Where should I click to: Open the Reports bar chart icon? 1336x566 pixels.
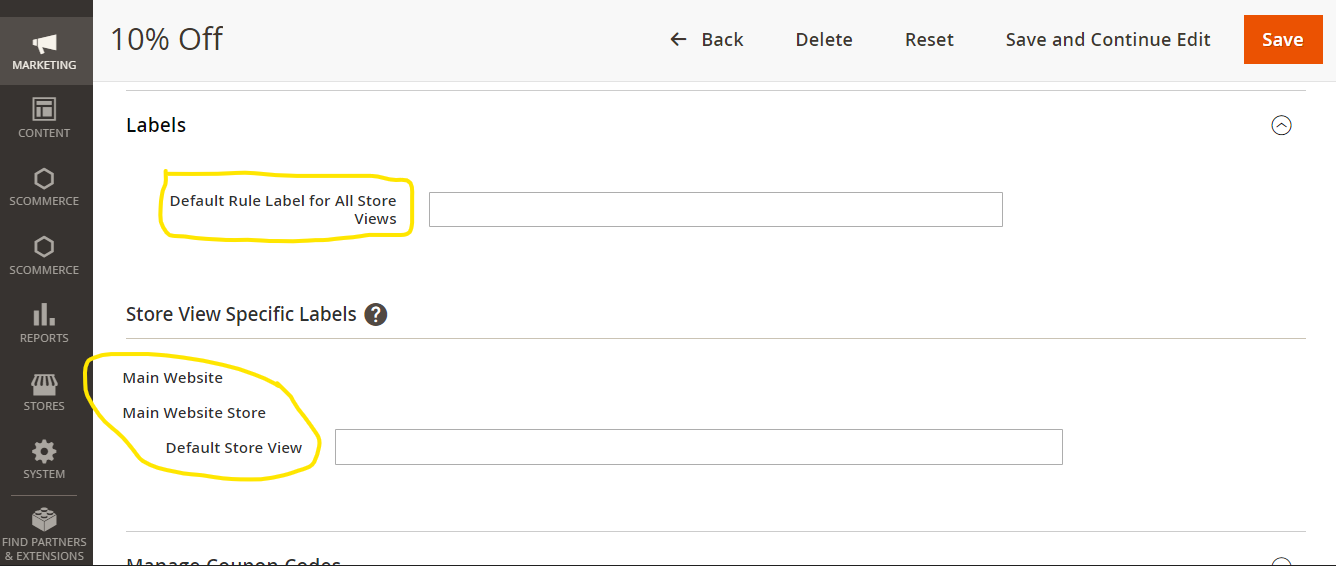click(44, 315)
